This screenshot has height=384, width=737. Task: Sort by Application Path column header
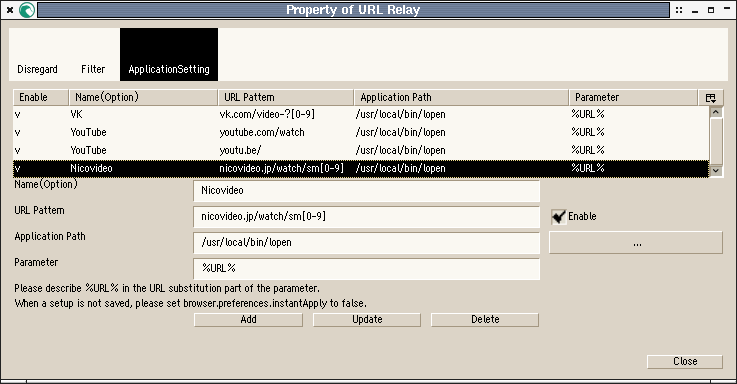[x=461, y=97]
